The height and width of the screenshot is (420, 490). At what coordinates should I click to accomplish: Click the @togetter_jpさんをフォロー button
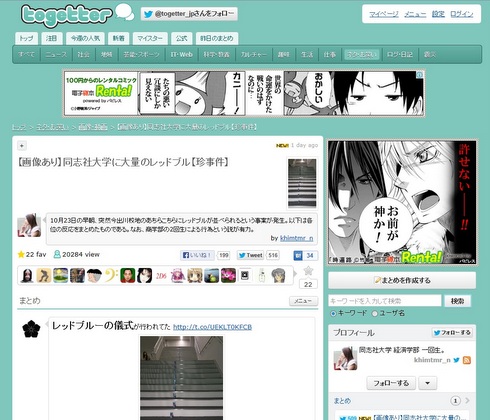pyautogui.click(x=189, y=14)
